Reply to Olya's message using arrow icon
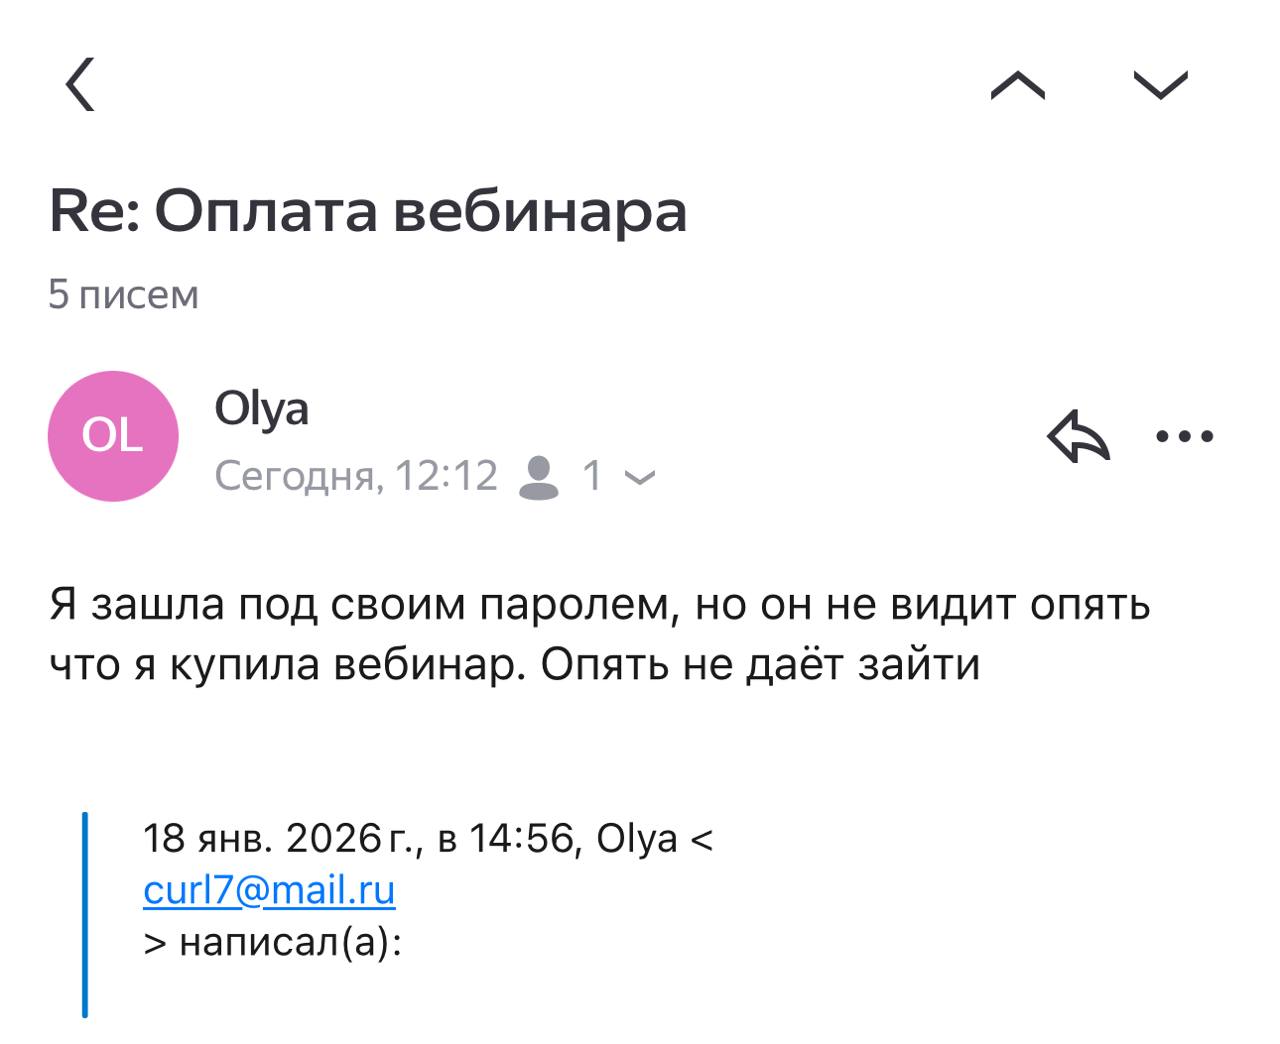This screenshot has height=1044, width=1280. (x=1078, y=437)
